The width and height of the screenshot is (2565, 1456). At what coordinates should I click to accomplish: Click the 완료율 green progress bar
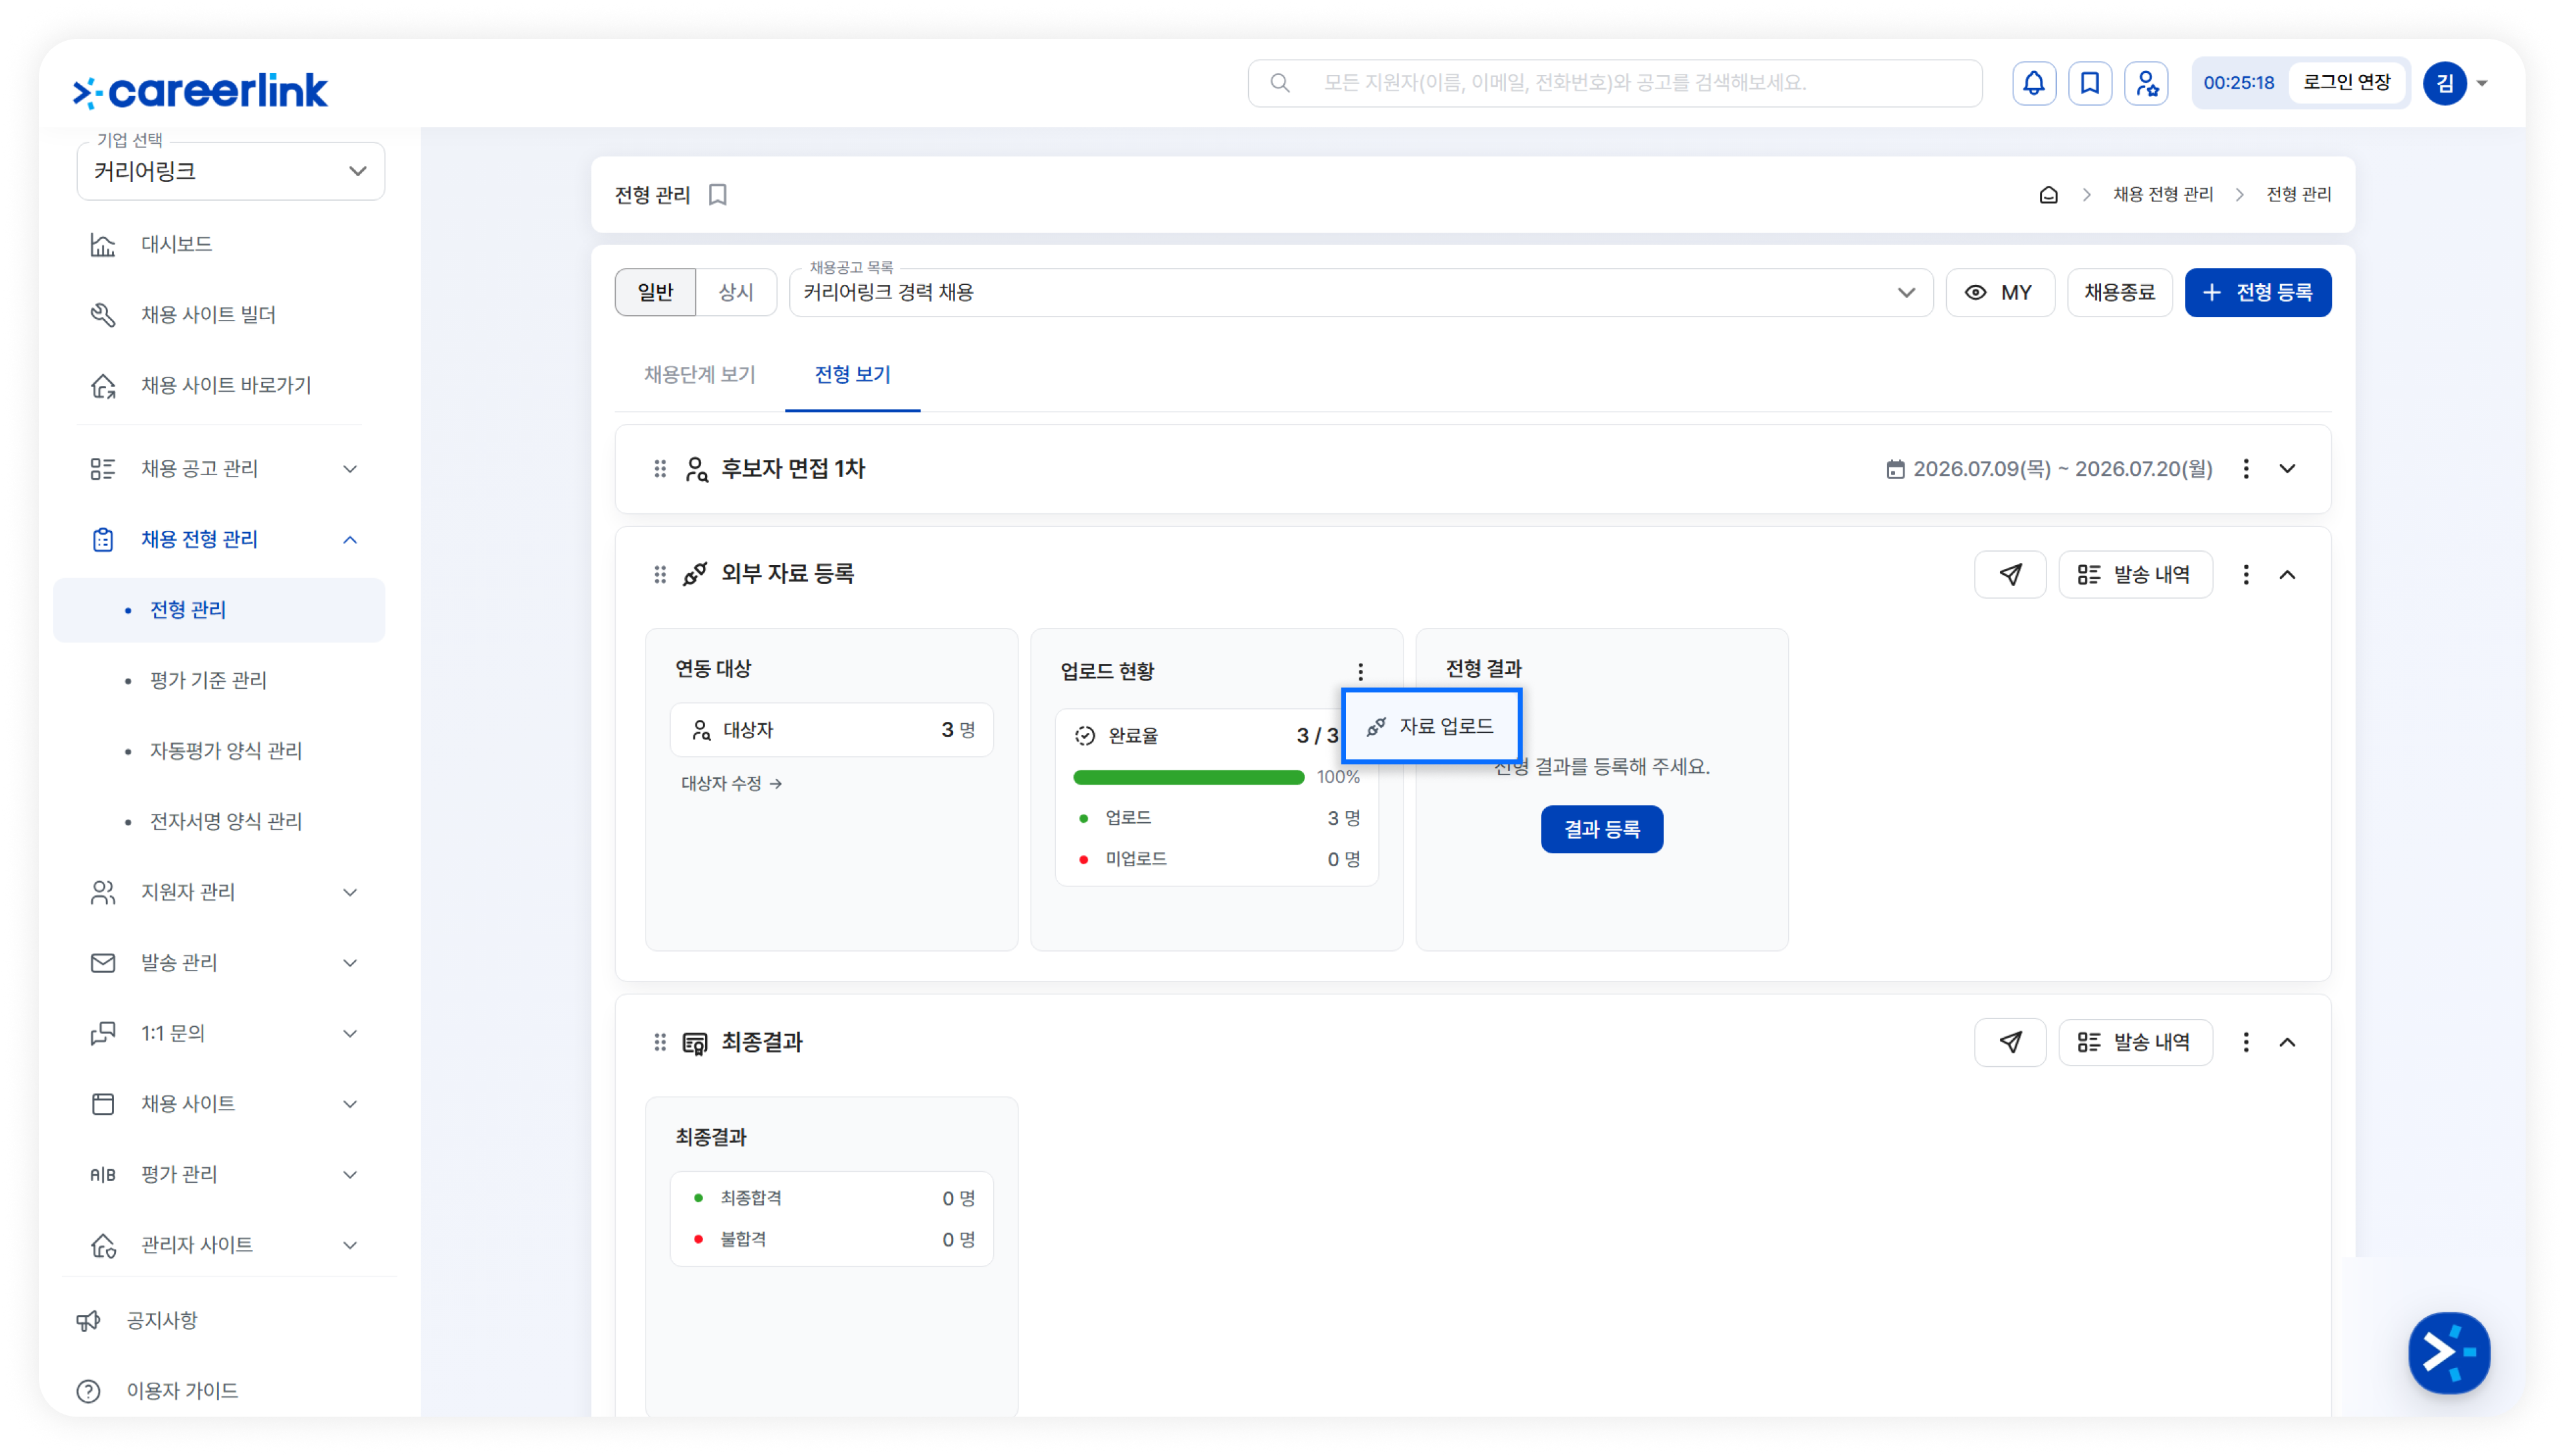(x=1188, y=777)
